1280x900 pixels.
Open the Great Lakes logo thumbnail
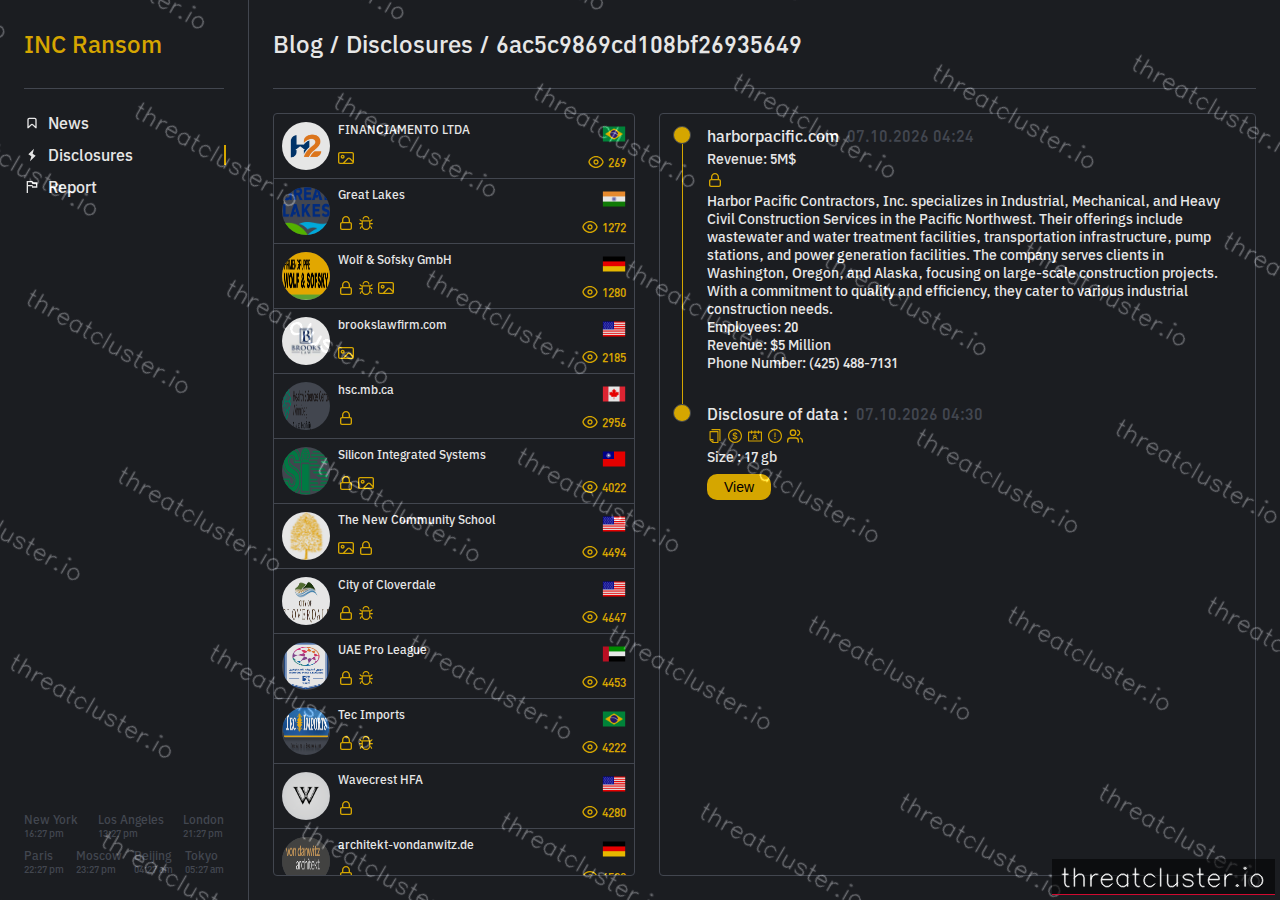(x=306, y=211)
